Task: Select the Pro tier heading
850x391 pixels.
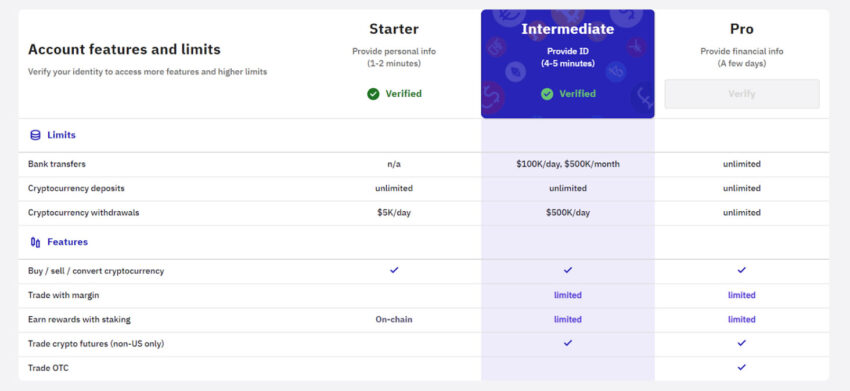Action: pos(742,29)
